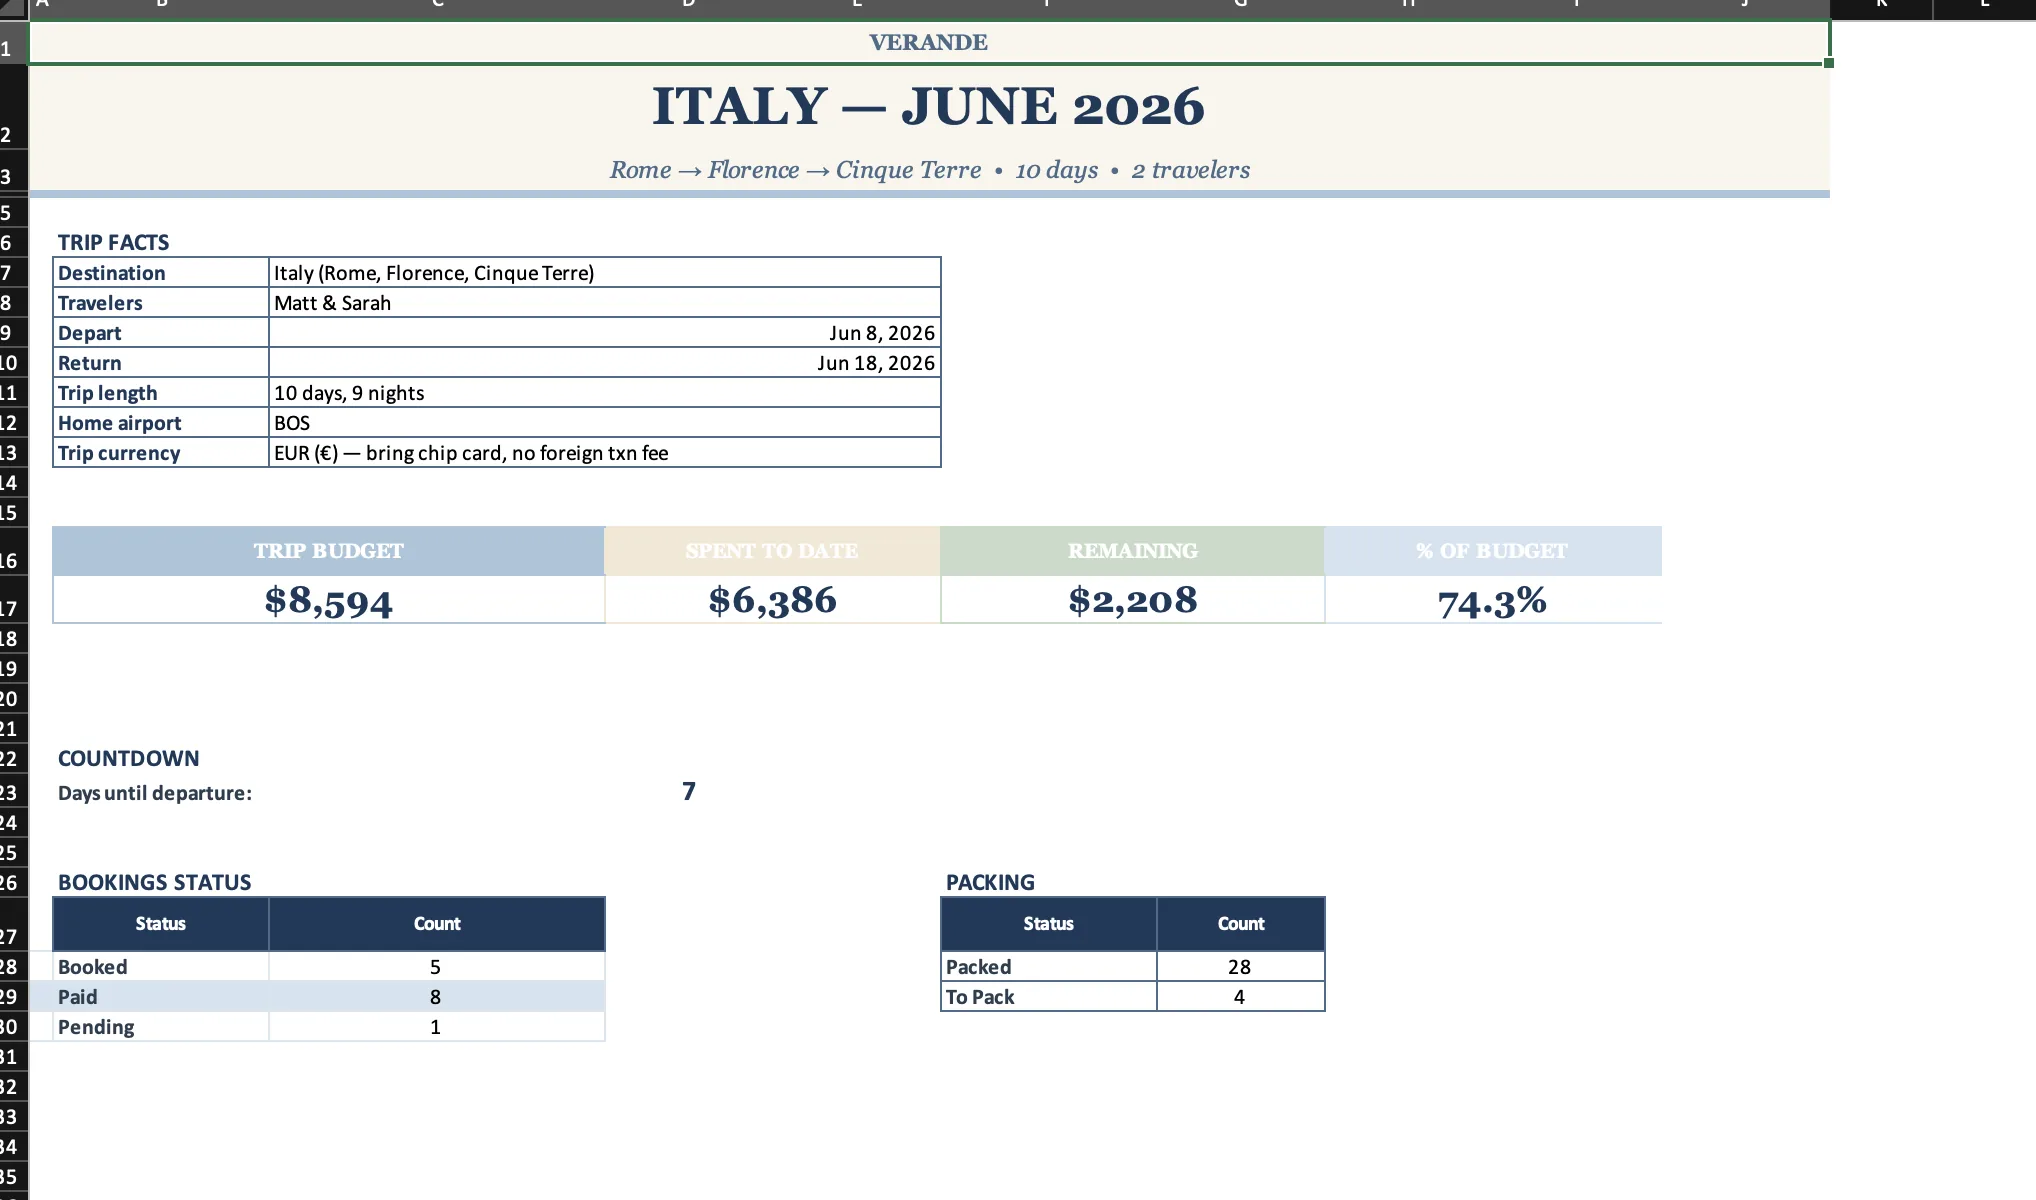The width and height of the screenshot is (2036, 1200).
Task: Select the Depart label cell
Action: coord(161,332)
